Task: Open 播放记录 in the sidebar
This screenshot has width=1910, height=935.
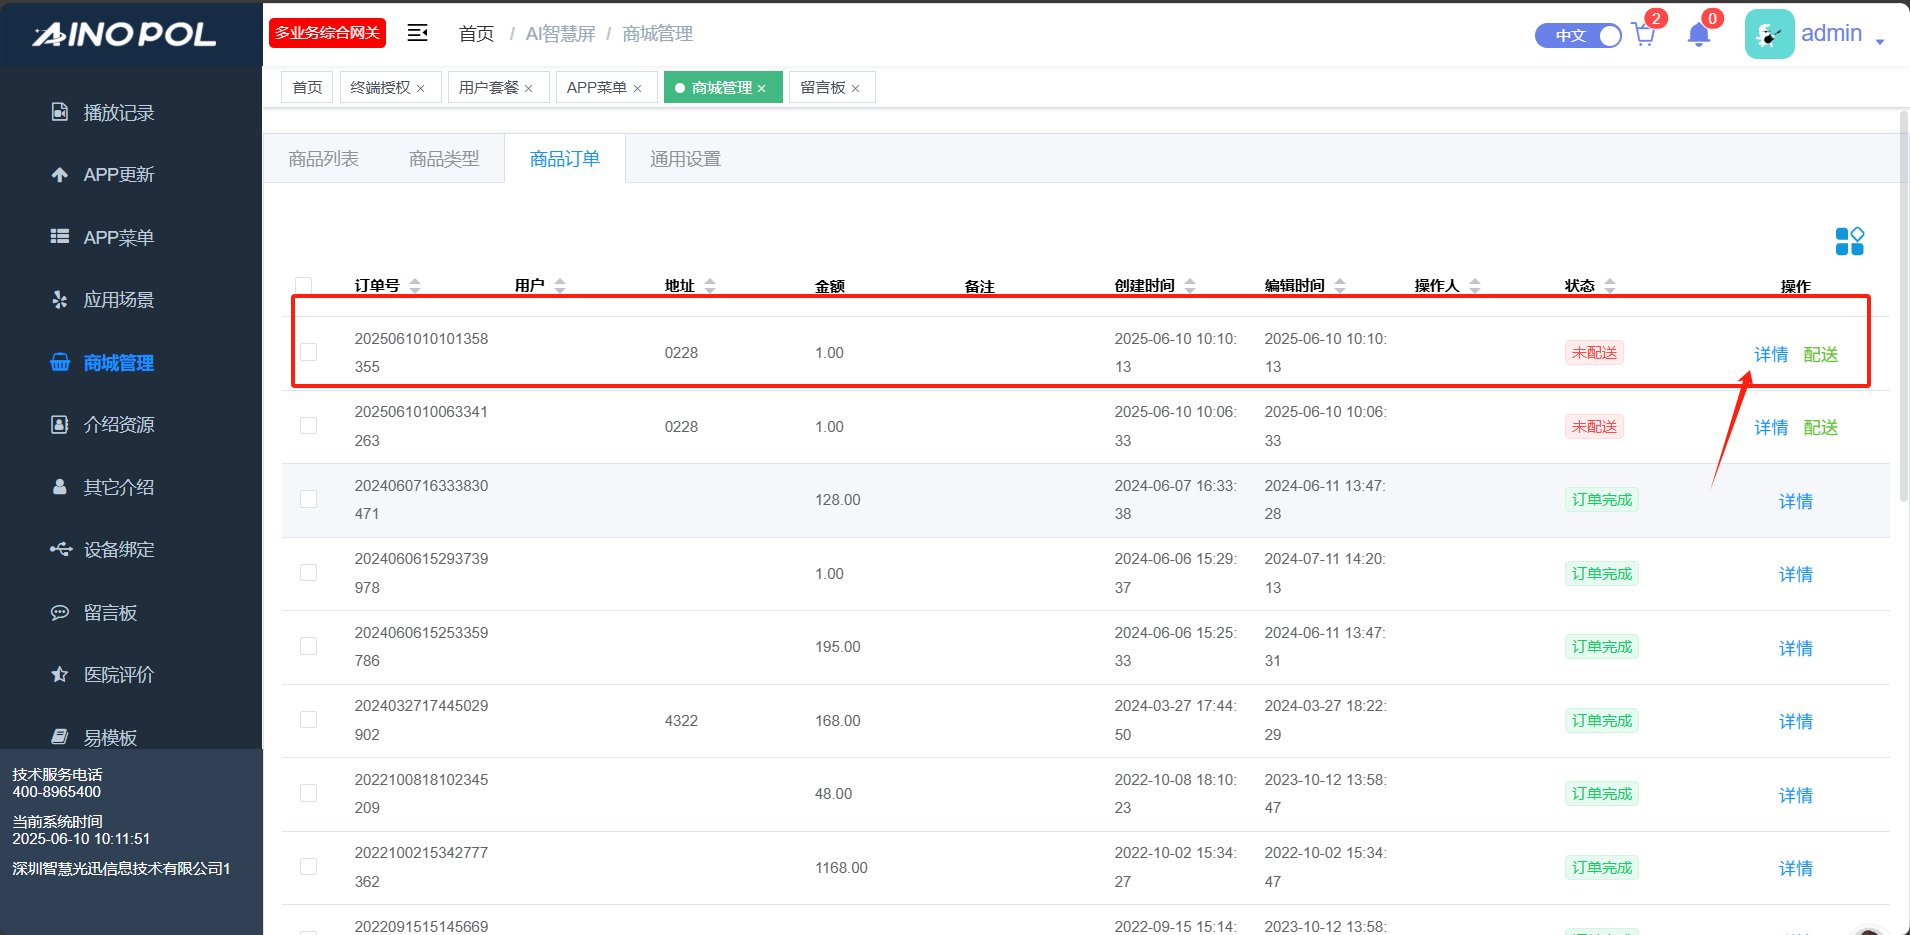Action: [x=118, y=113]
